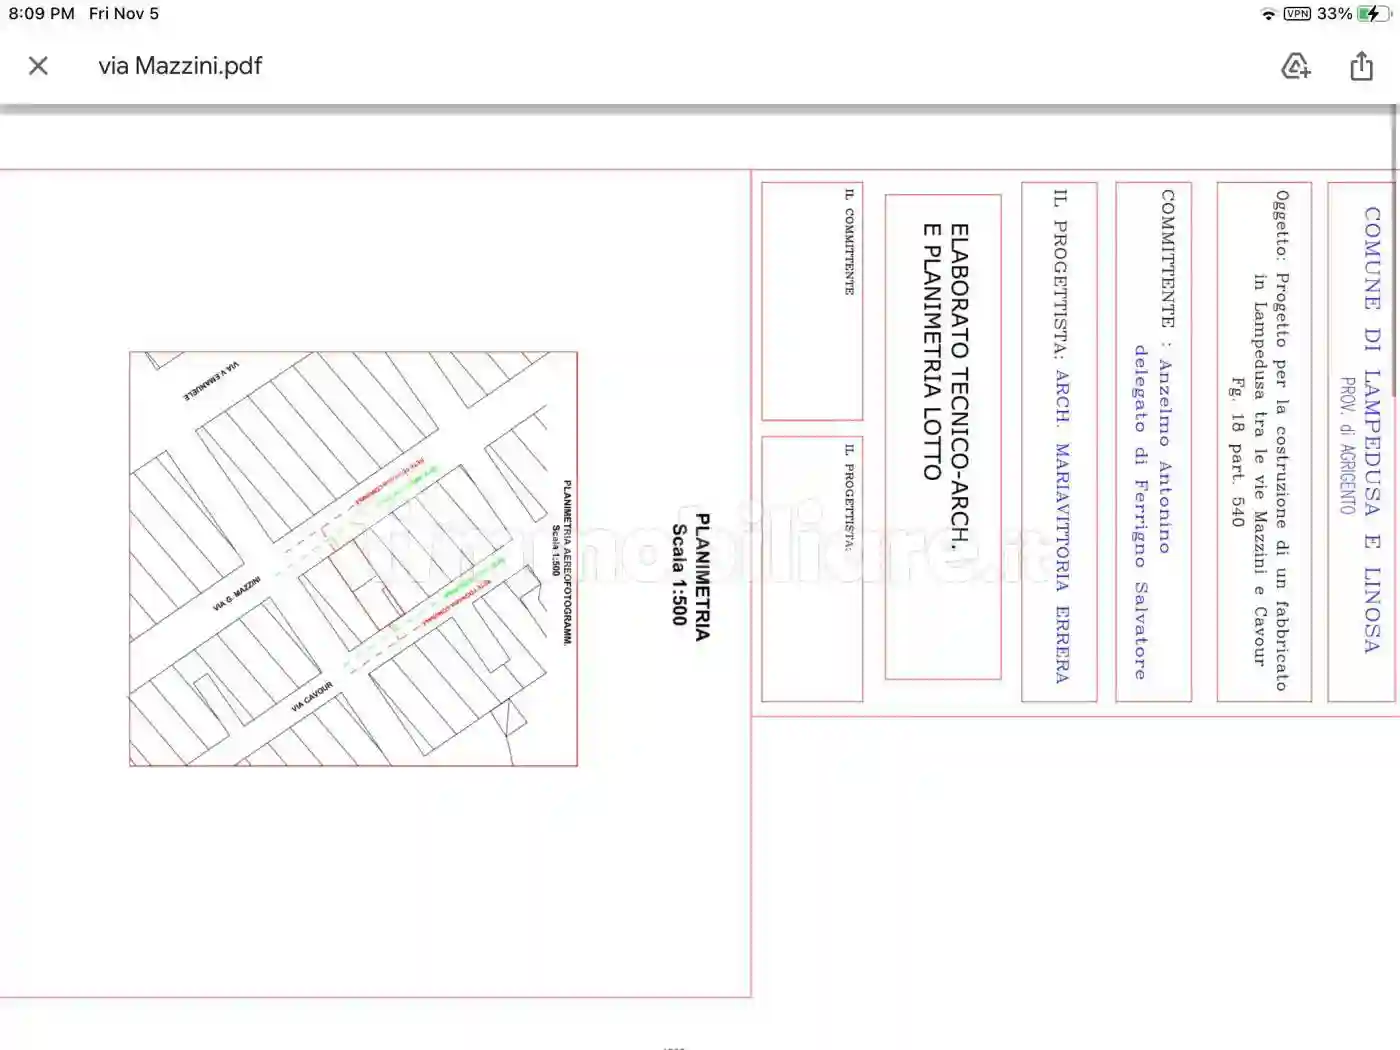Tap the Add to Drive icon
This screenshot has width=1400, height=1050.
(x=1296, y=66)
